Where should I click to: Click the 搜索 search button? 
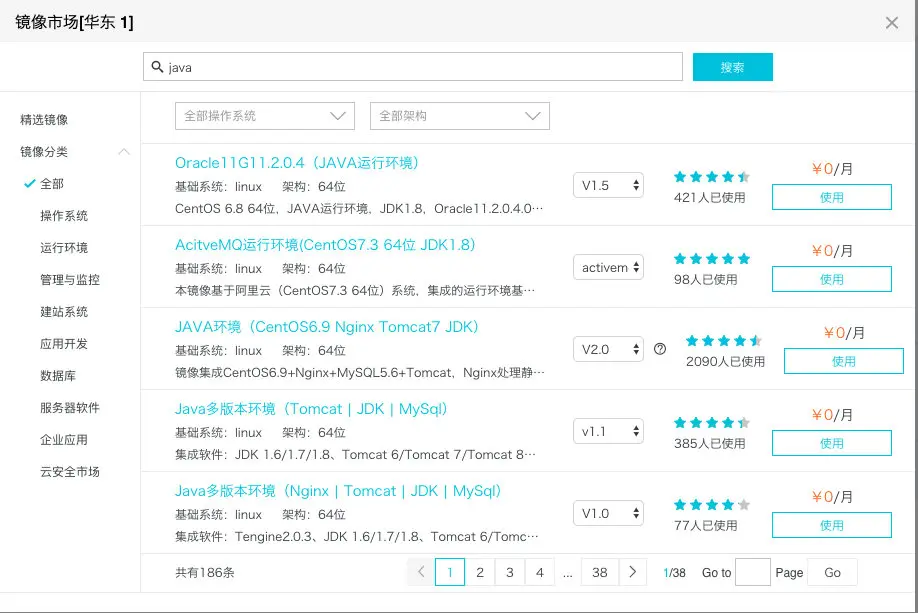pyautogui.click(x=732, y=67)
